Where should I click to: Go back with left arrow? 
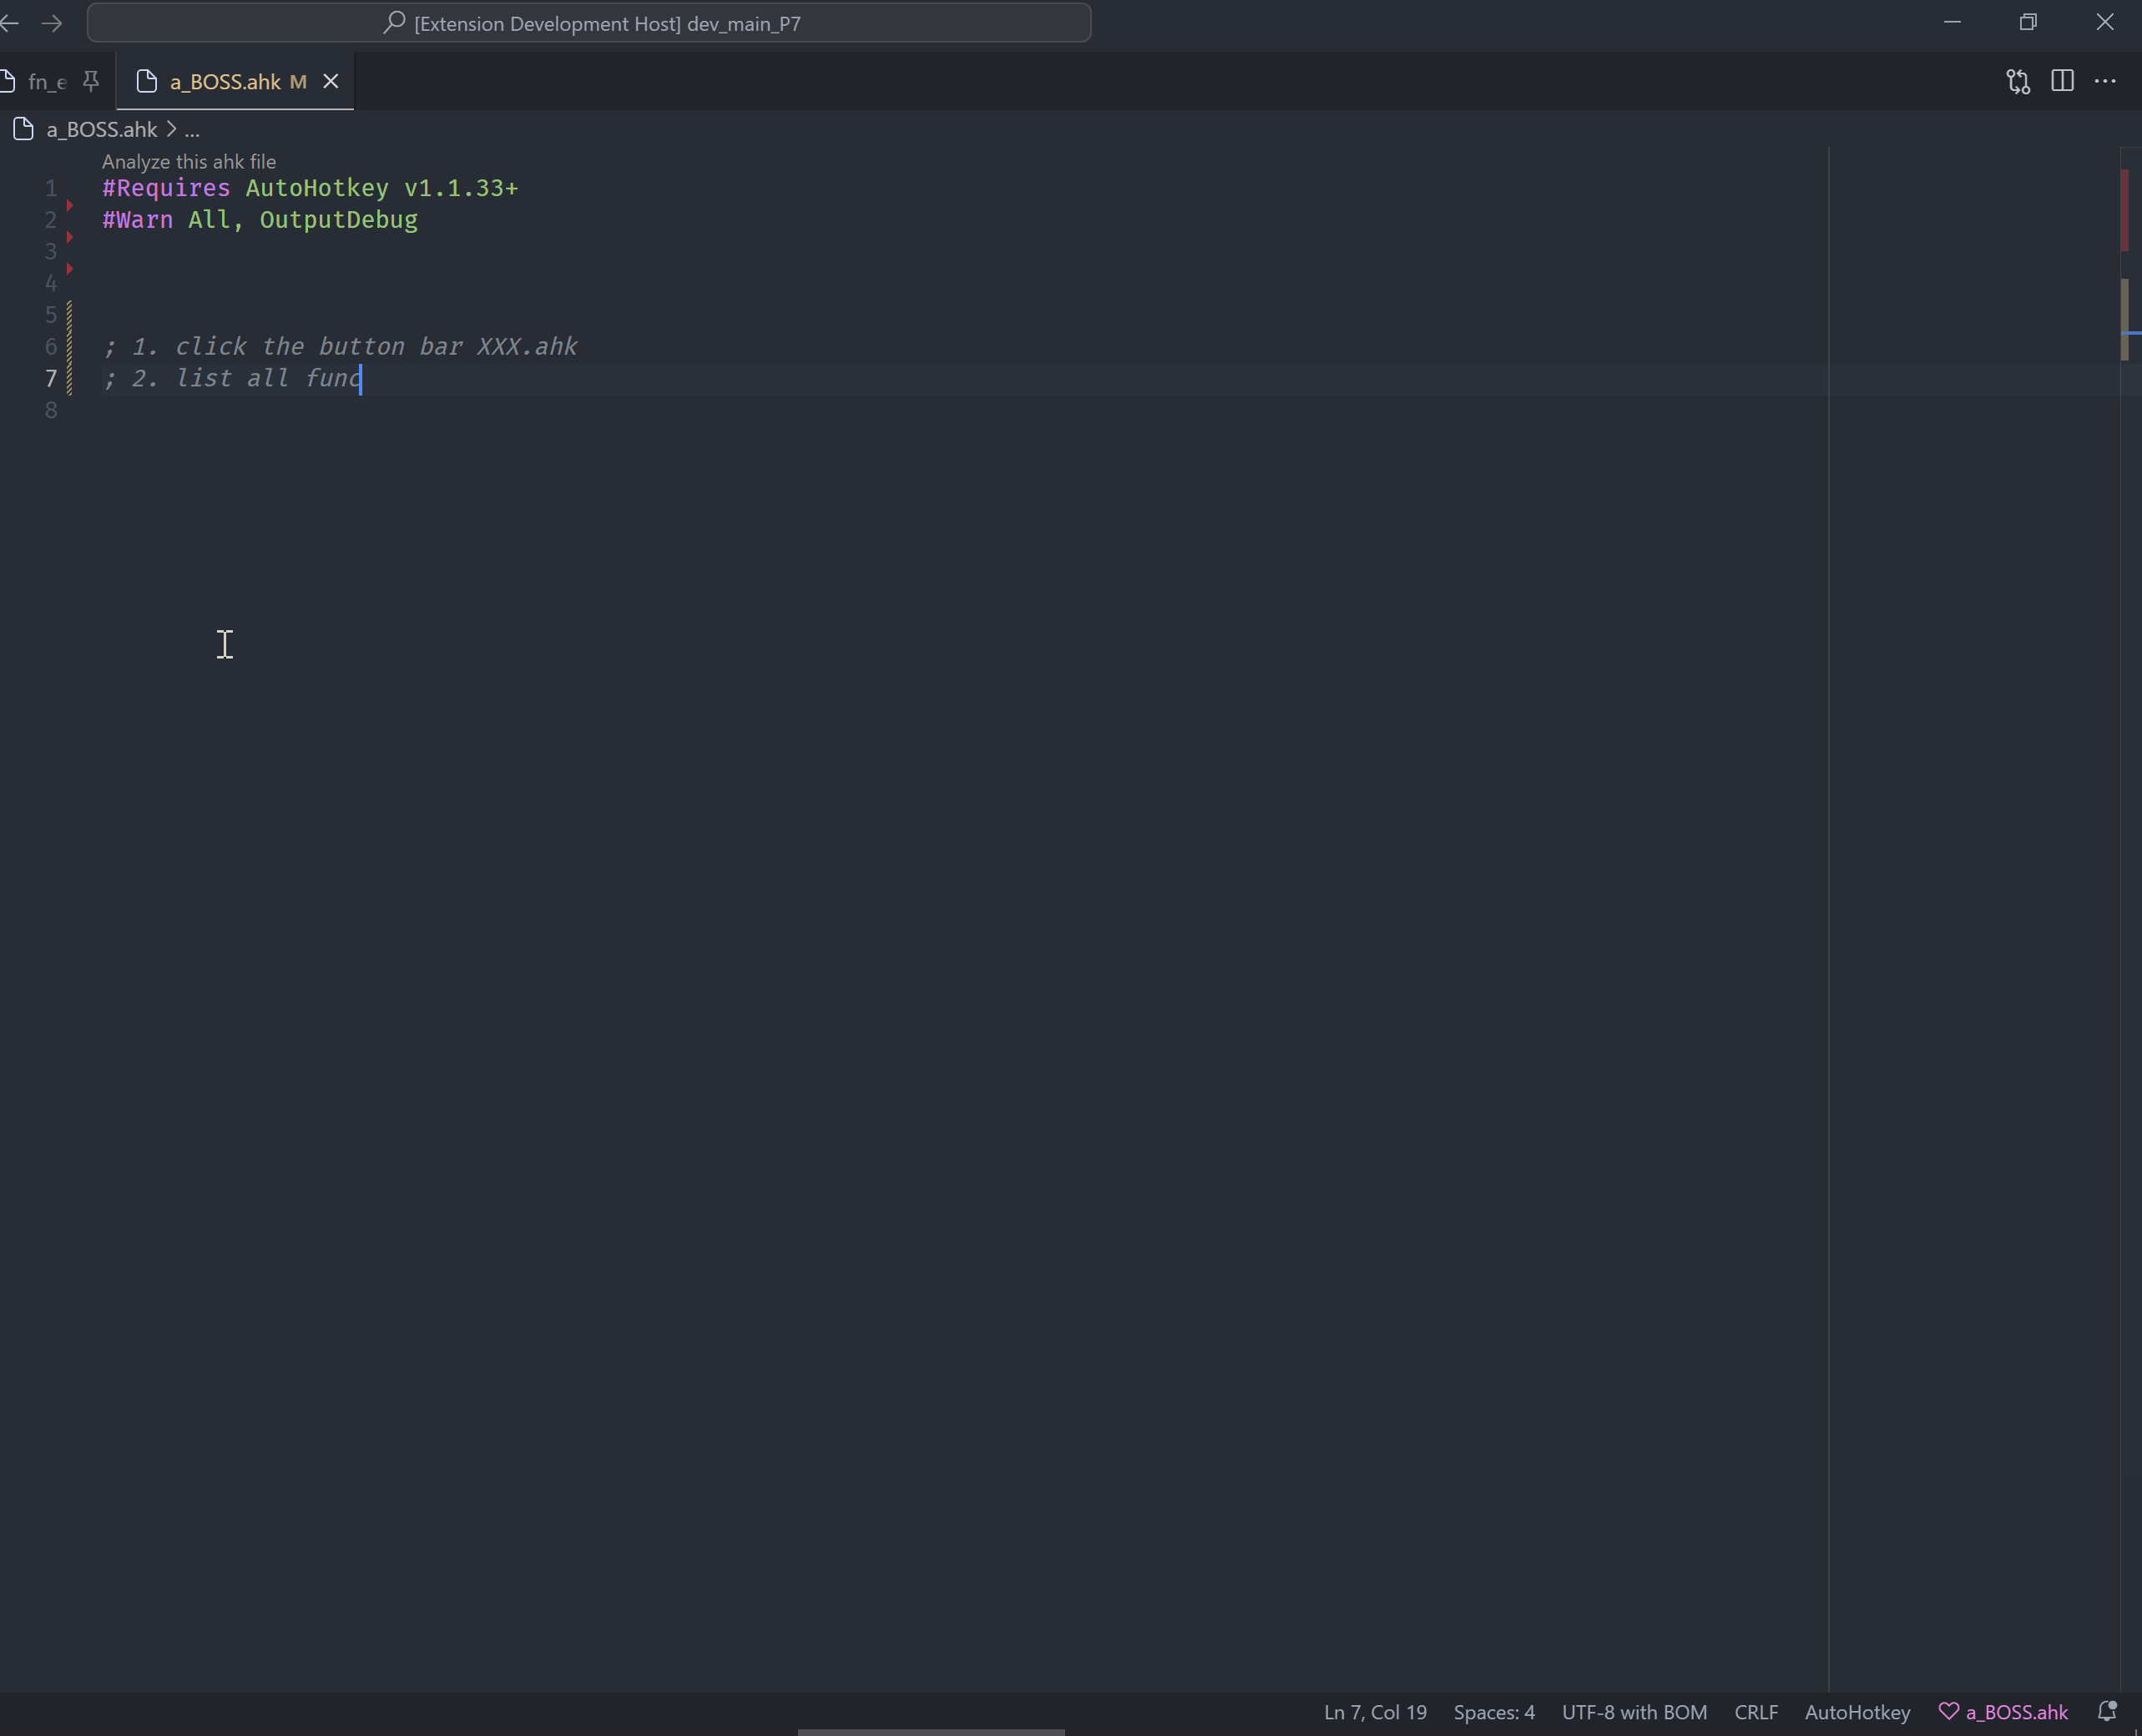(x=11, y=23)
